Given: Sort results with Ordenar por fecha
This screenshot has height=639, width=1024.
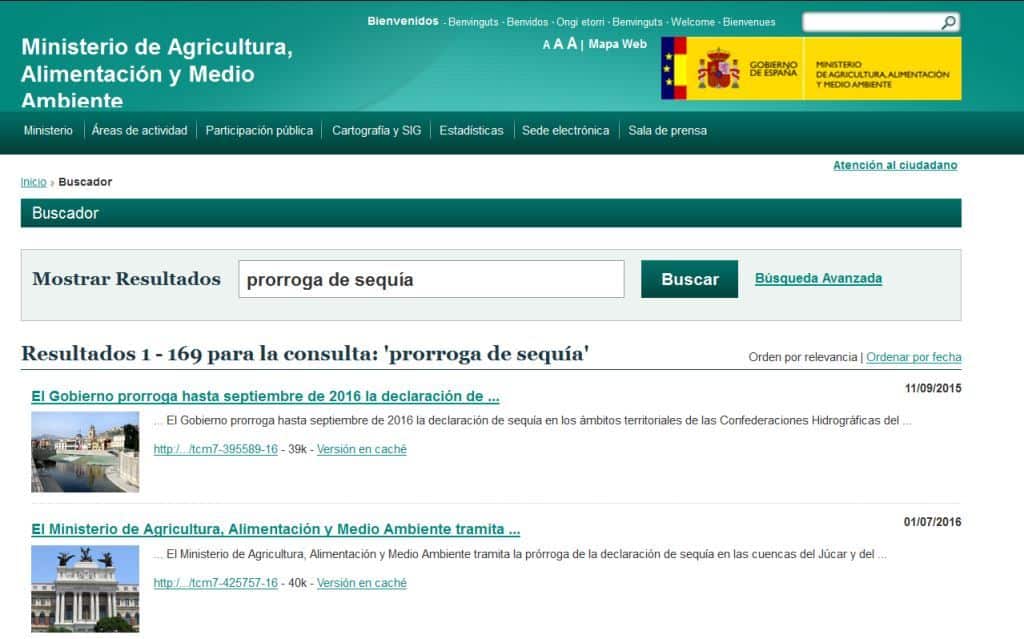Looking at the screenshot, I should 913,357.
